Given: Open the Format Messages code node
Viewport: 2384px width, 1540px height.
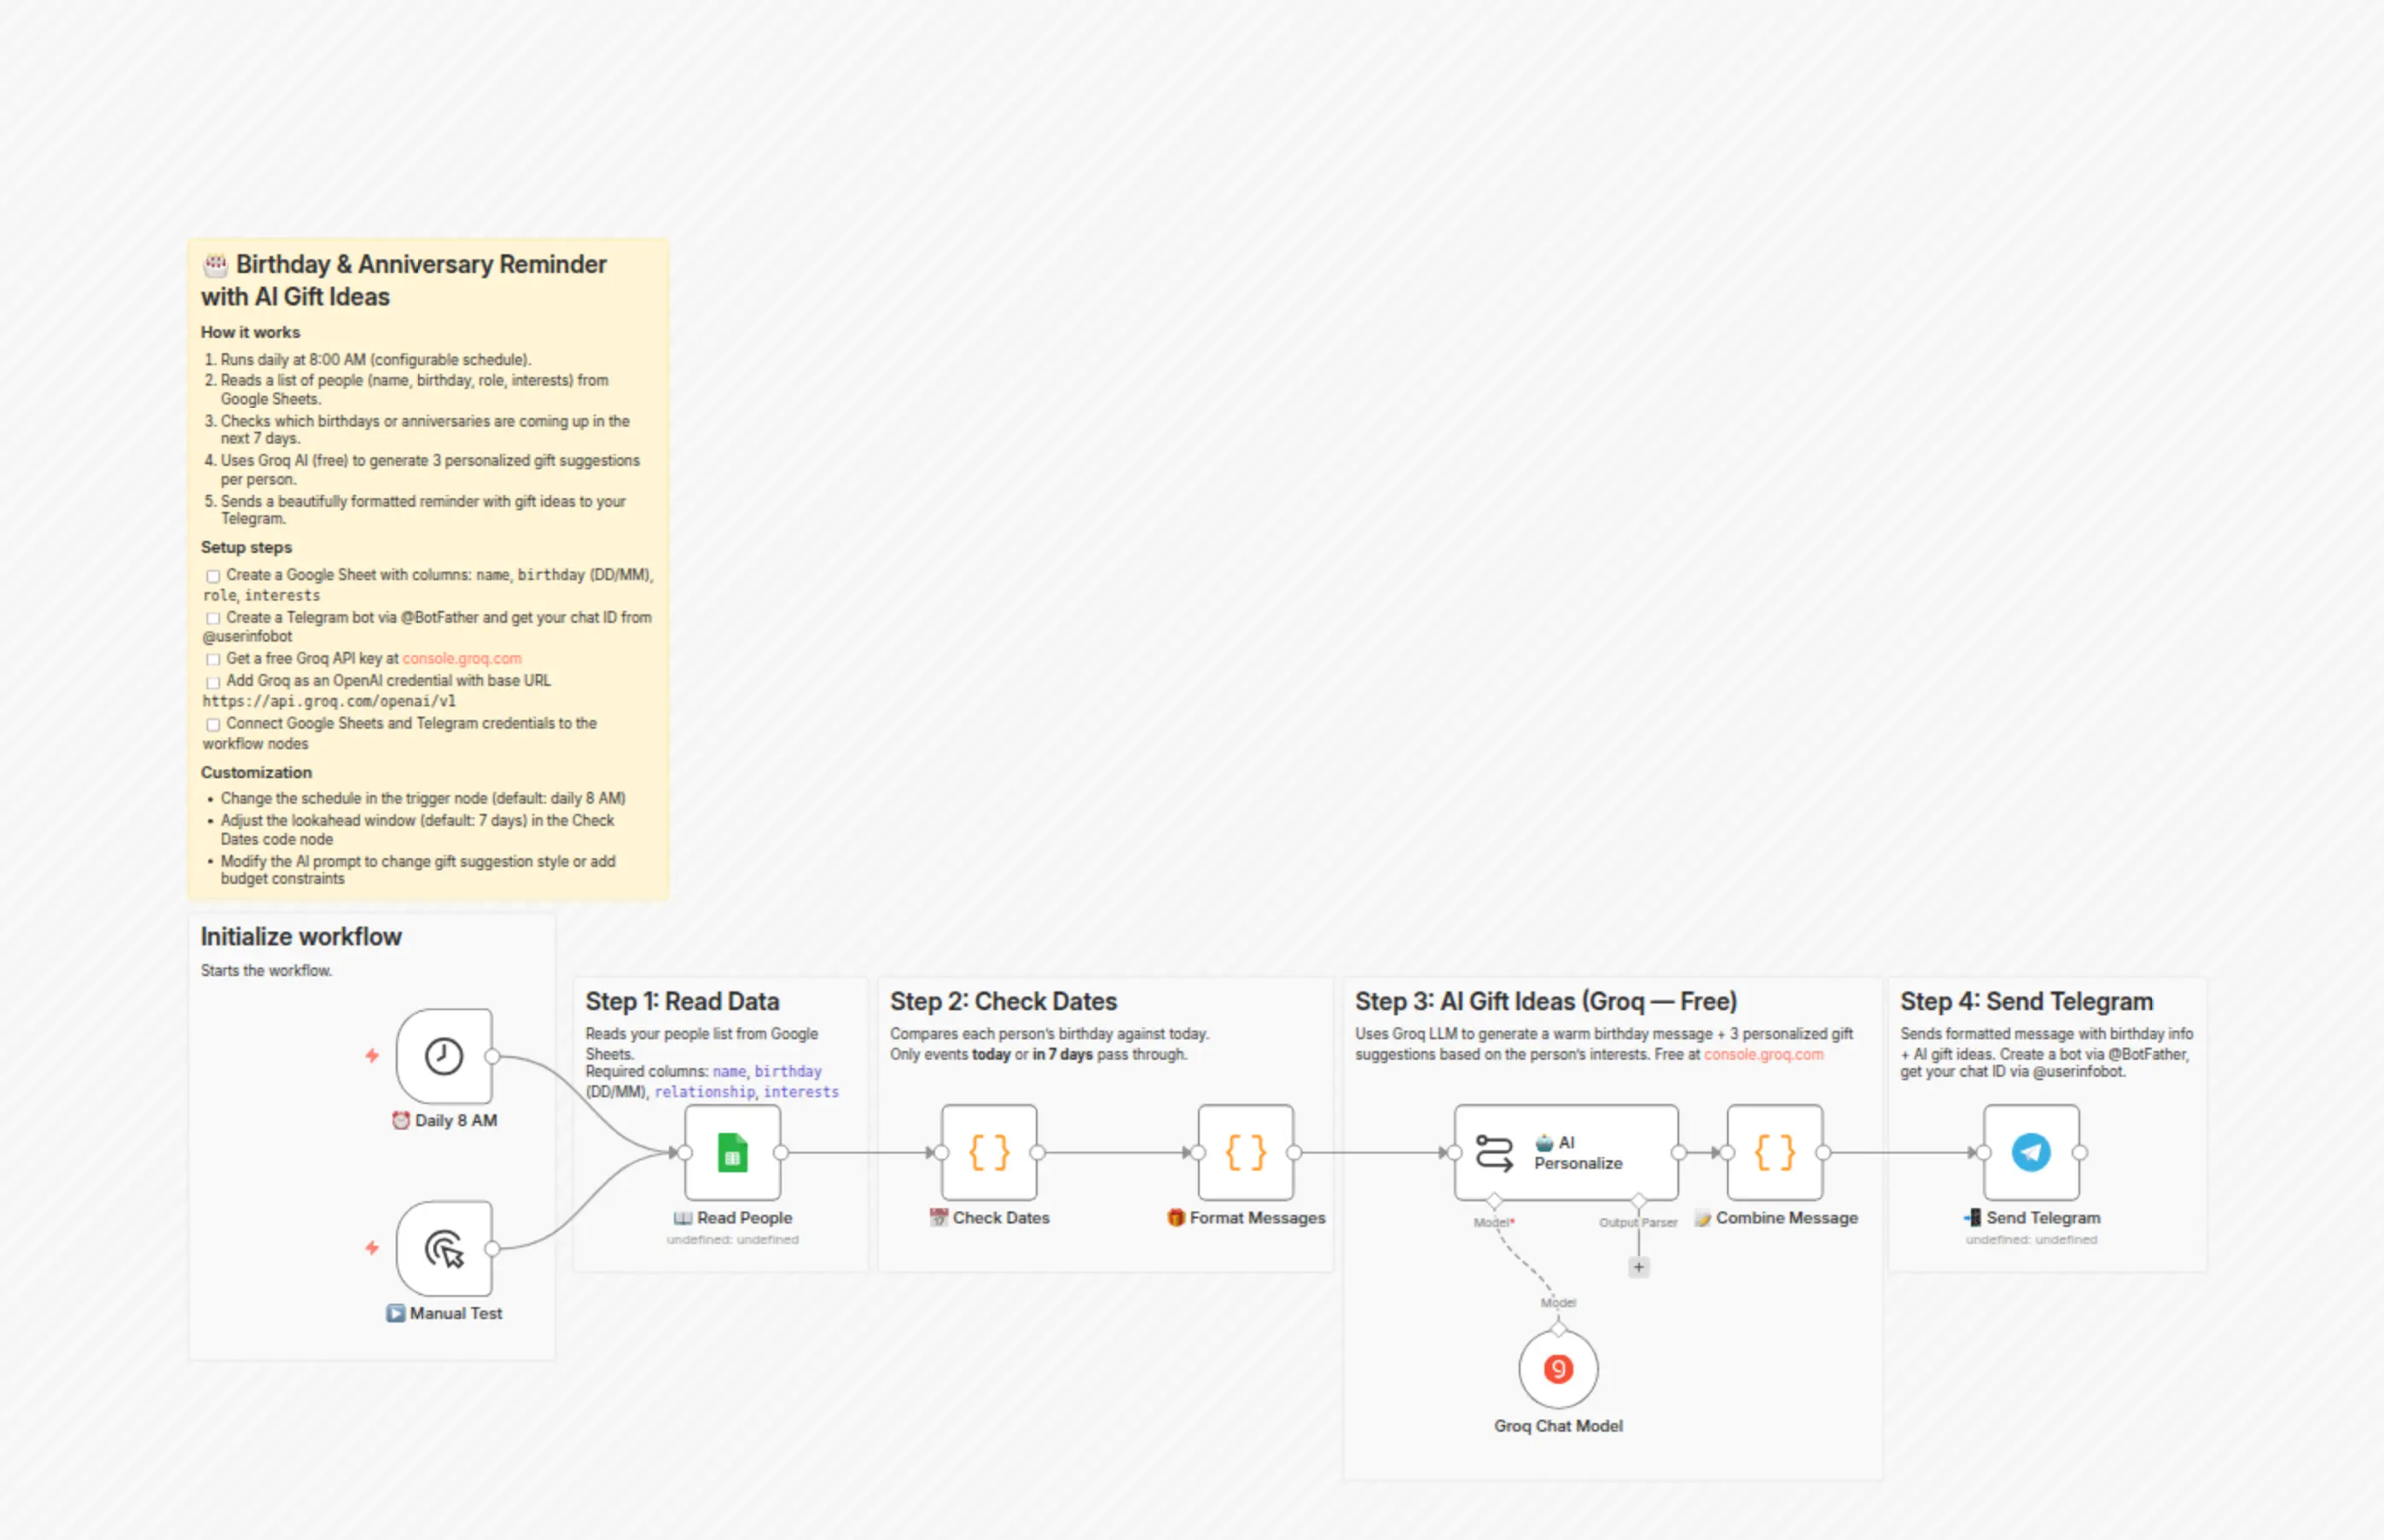Looking at the screenshot, I should (1246, 1152).
